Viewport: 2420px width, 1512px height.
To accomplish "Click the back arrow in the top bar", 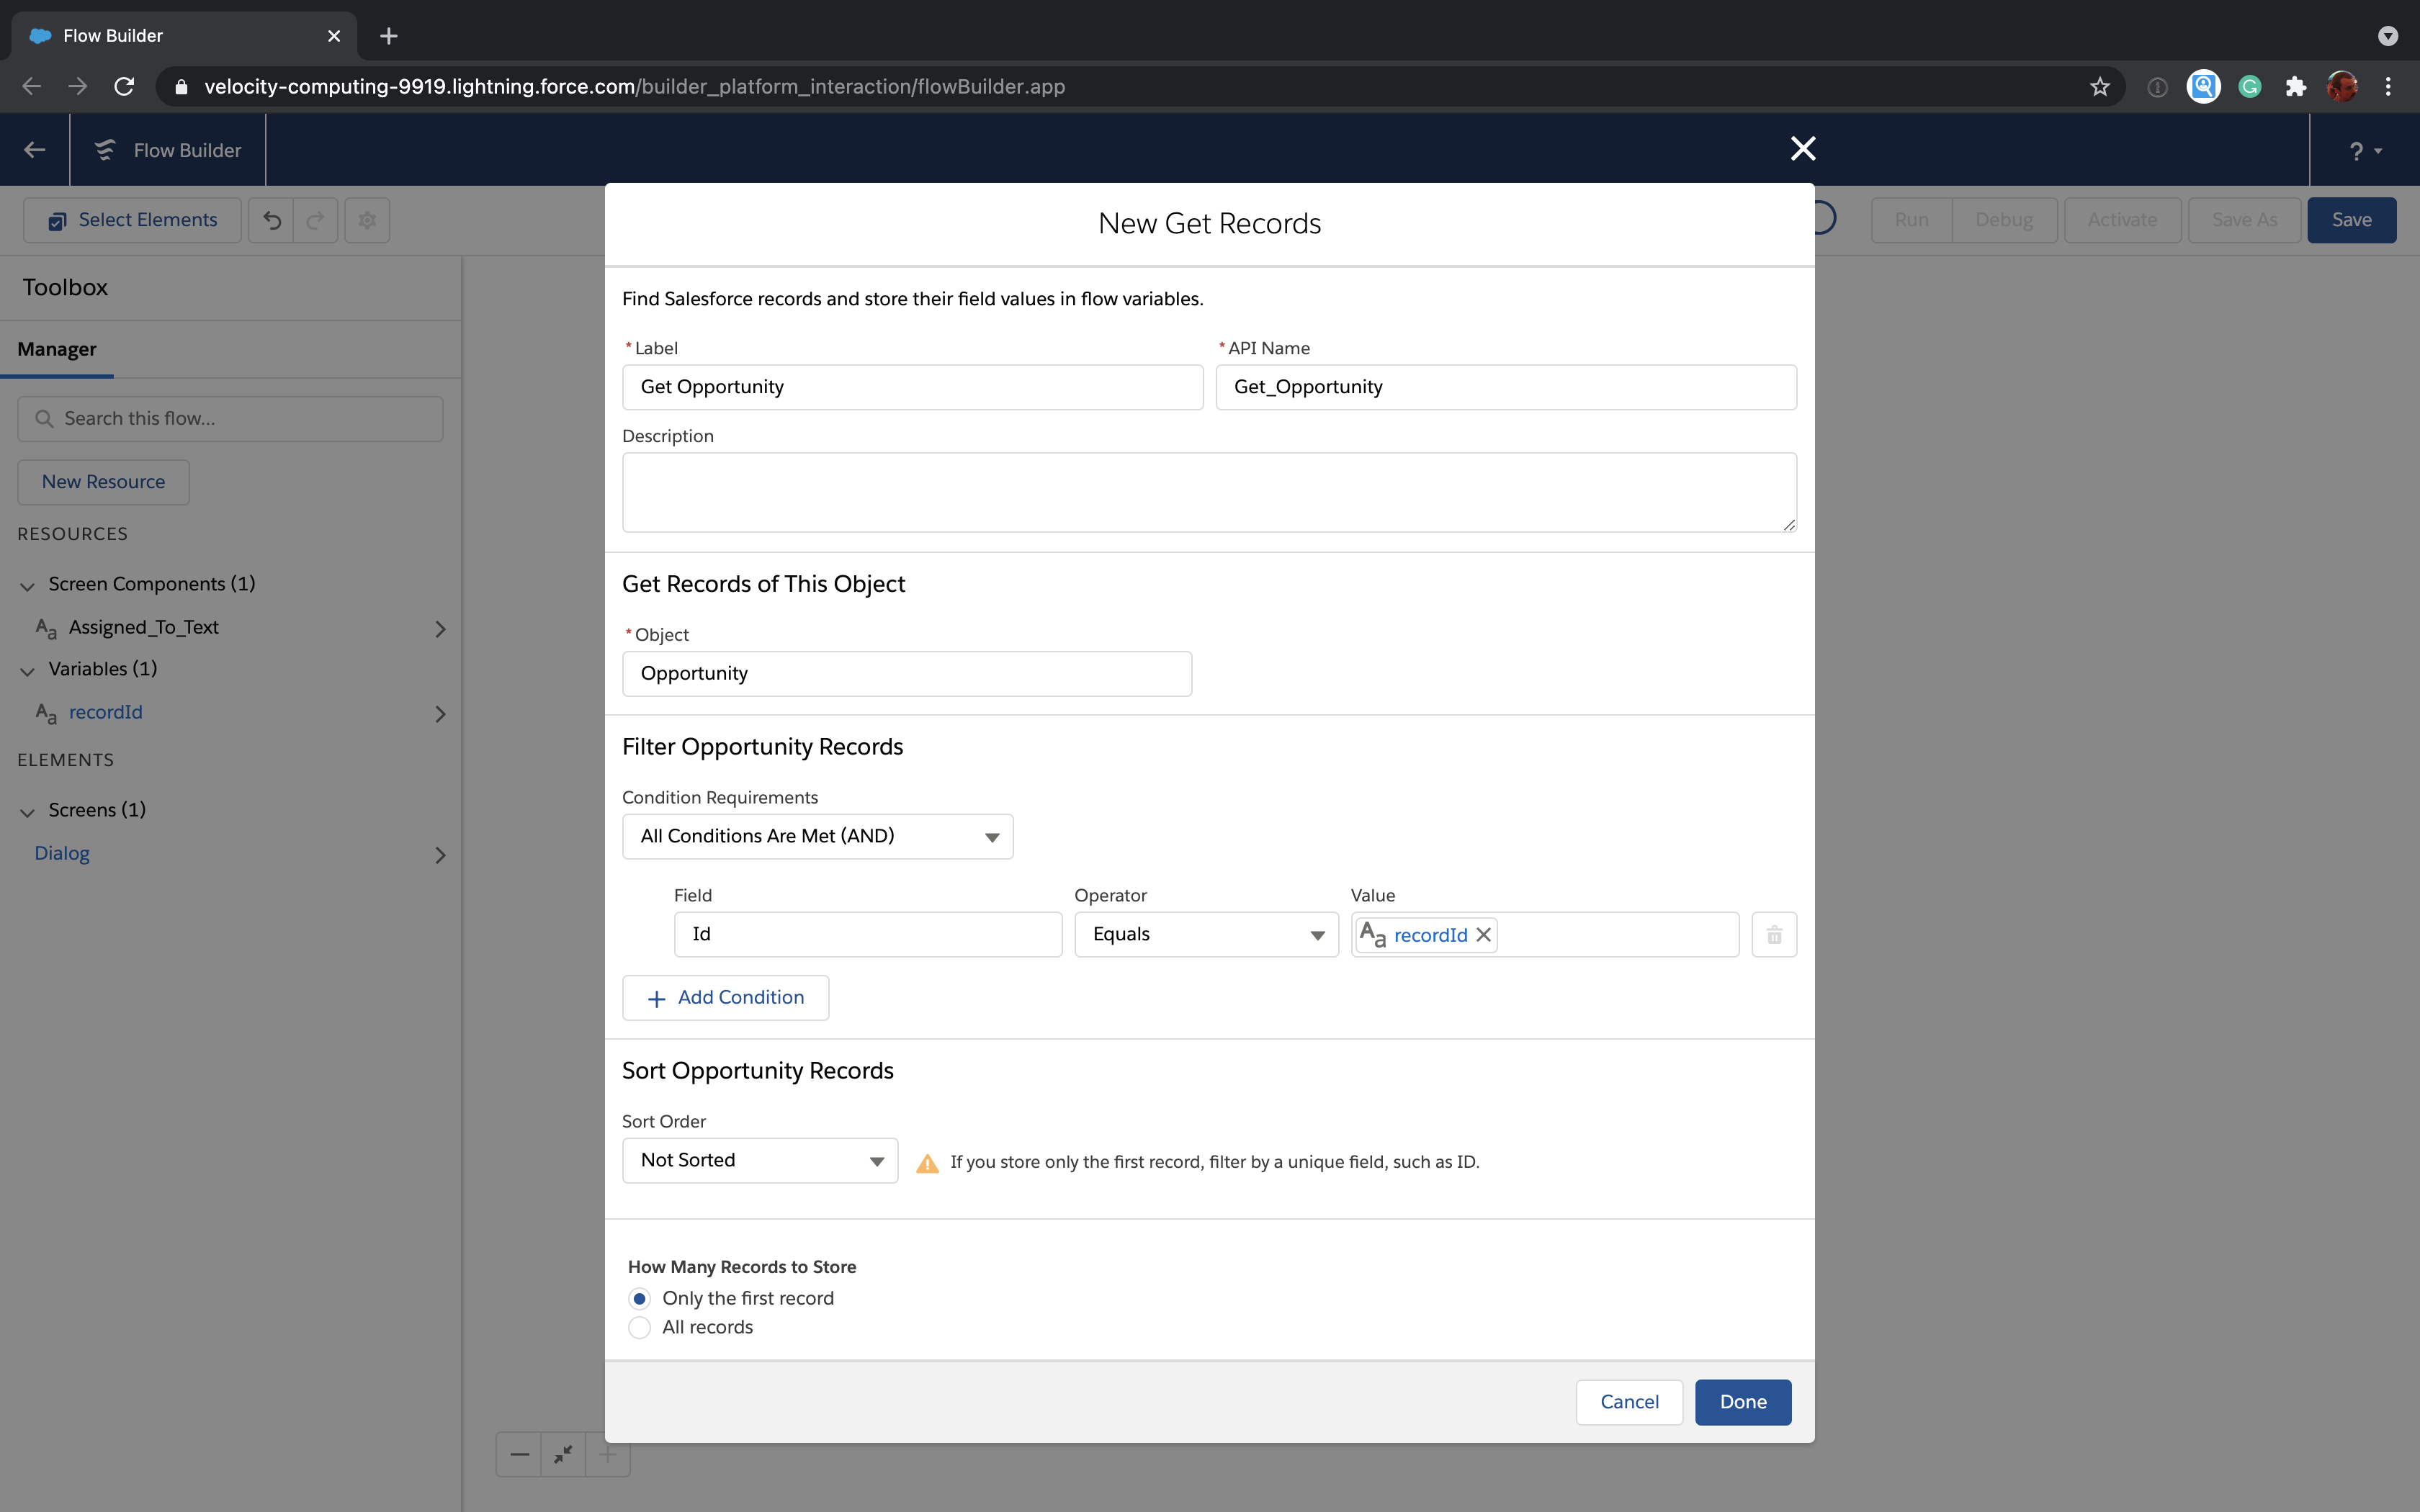I will tap(34, 150).
